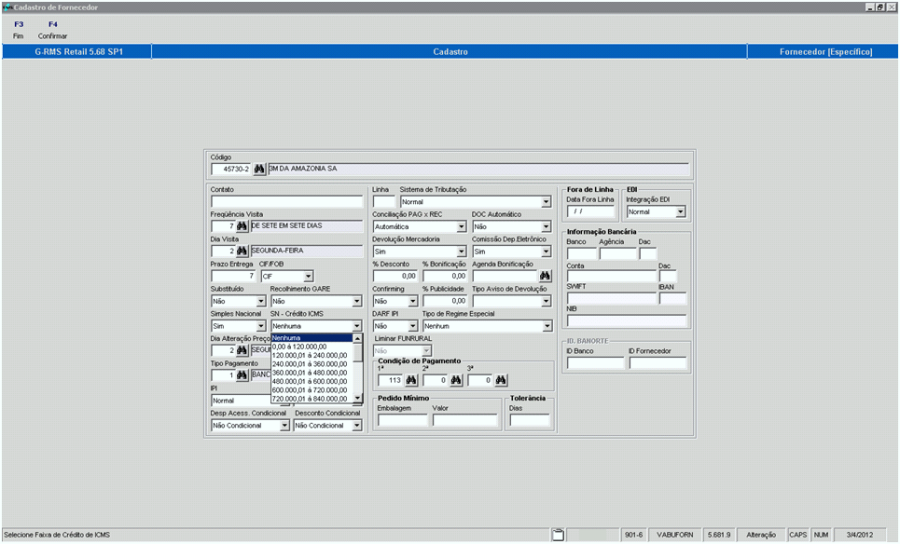Image resolution: width=900 pixels, height=544 pixels.
Task: Expand Desconto Condicional dropdown
Action: pyautogui.click(x=356, y=426)
